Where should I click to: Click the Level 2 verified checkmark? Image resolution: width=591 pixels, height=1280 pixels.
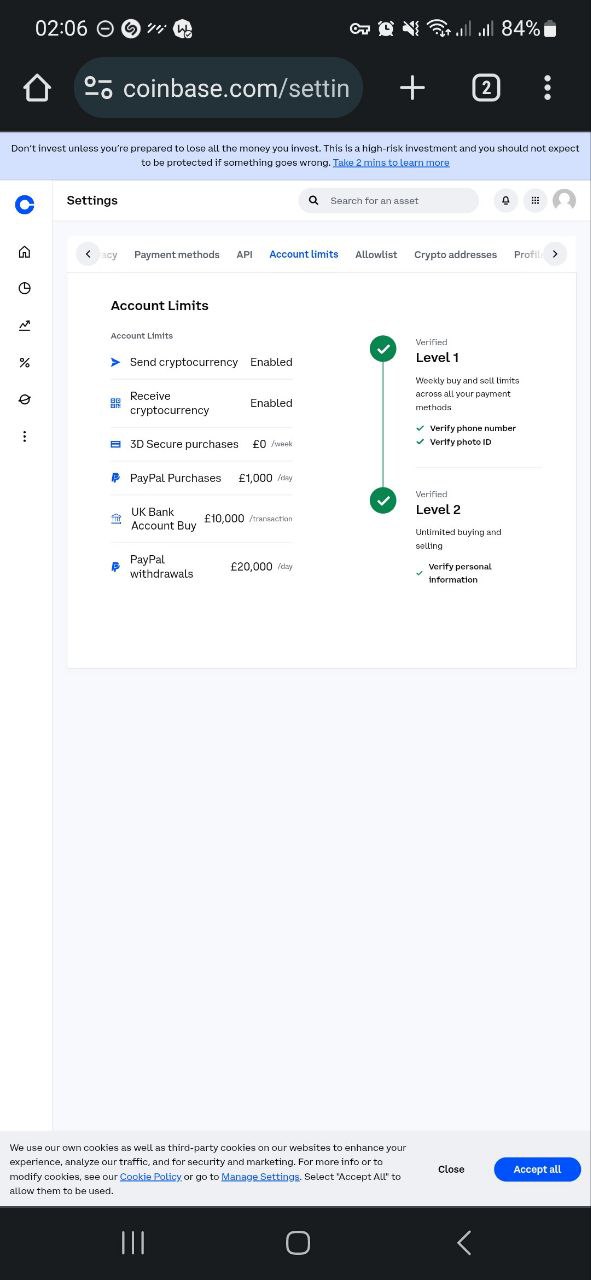coord(383,500)
